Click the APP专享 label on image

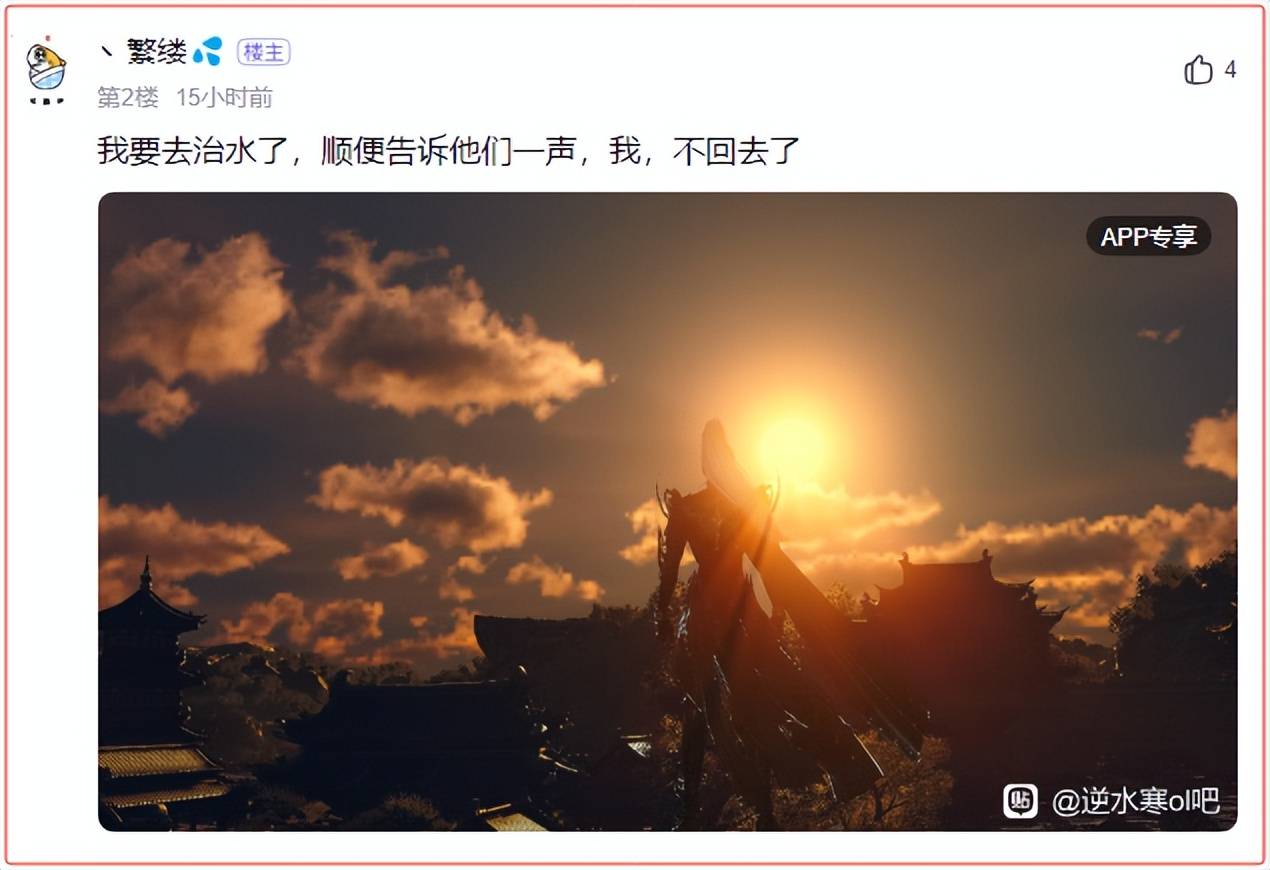(x=1149, y=236)
